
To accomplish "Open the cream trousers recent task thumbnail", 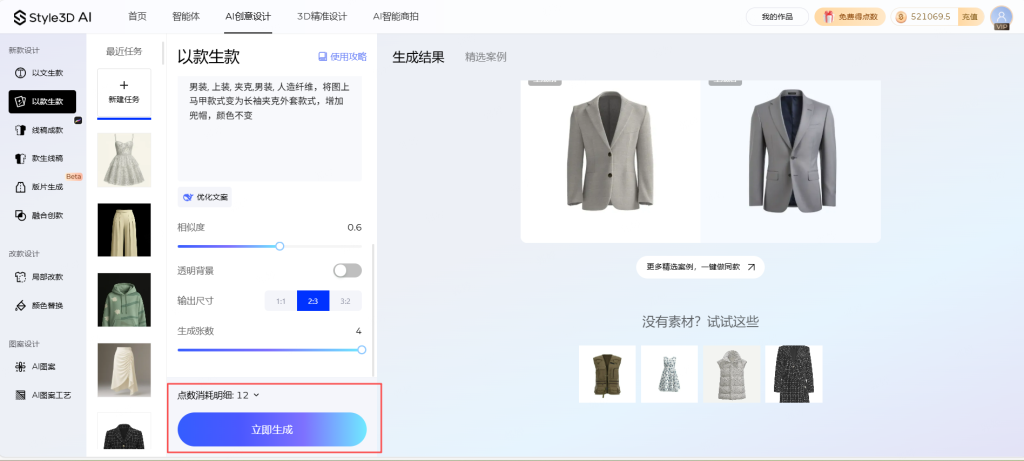I will coord(124,230).
